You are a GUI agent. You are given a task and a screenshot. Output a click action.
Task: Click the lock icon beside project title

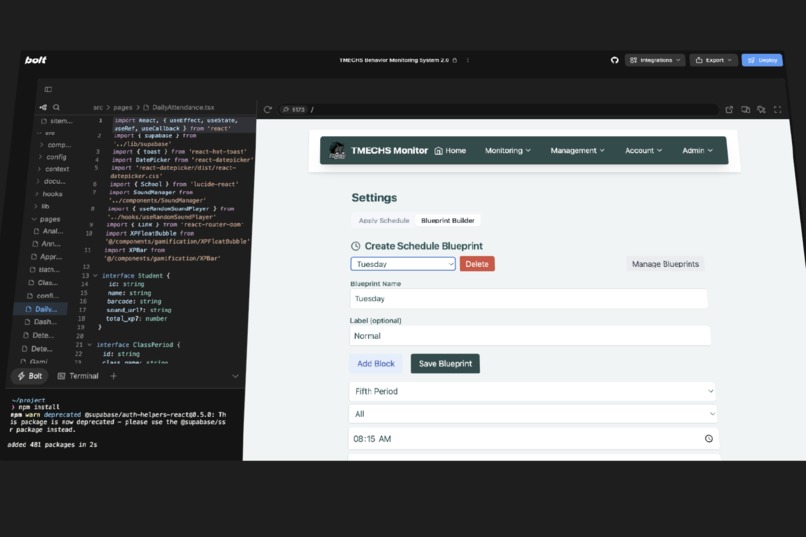click(x=455, y=60)
